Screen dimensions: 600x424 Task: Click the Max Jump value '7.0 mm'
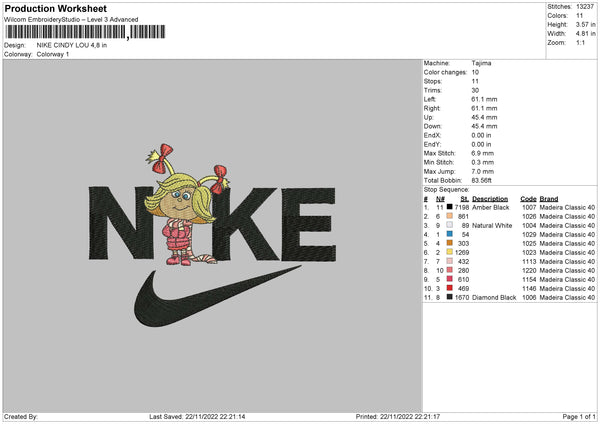point(482,171)
